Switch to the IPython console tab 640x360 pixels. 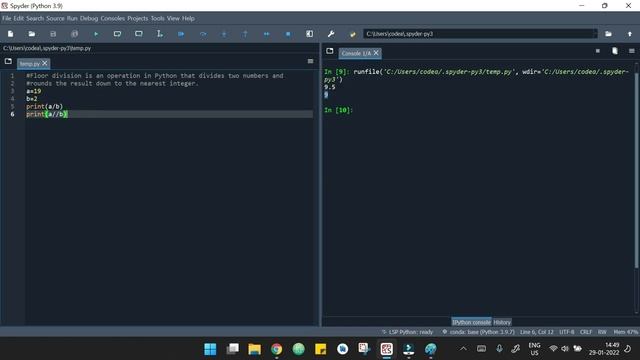click(x=471, y=322)
